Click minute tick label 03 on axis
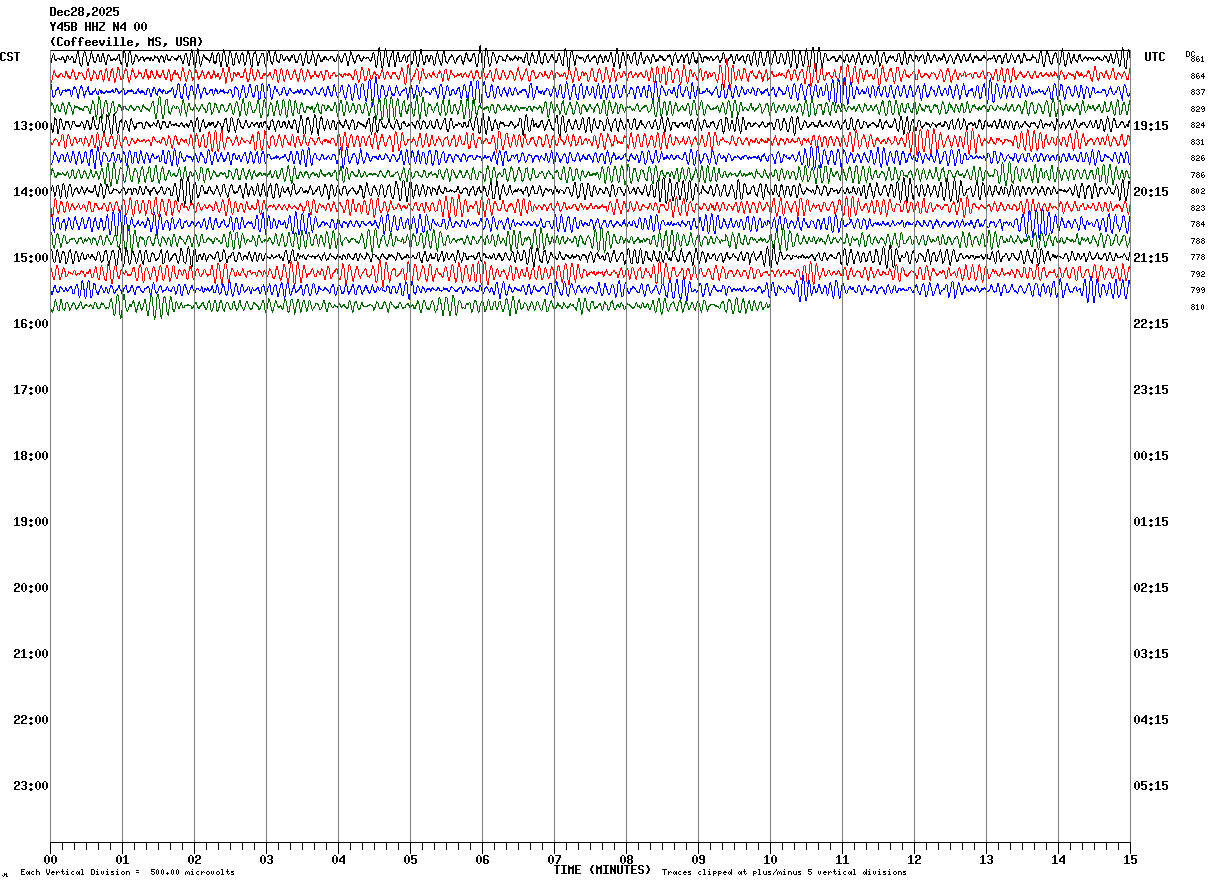Image resolution: width=1210 pixels, height=886 pixels. [x=266, y=860]
